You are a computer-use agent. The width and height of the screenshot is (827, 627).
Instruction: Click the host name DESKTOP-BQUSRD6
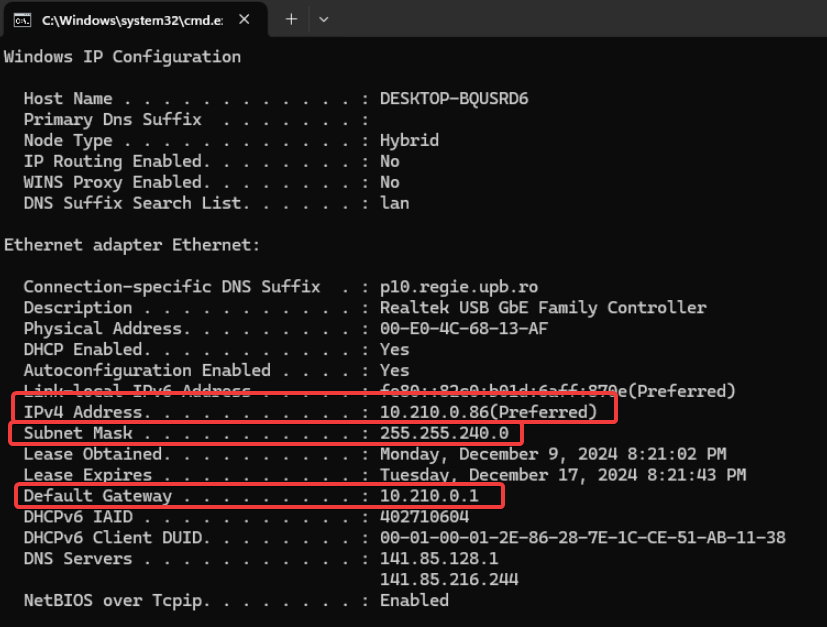tap(454, 99)
